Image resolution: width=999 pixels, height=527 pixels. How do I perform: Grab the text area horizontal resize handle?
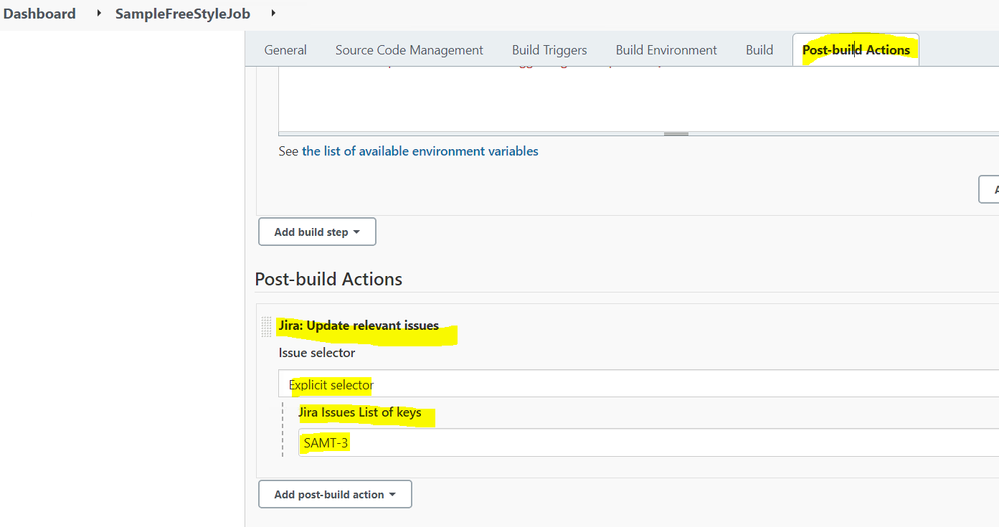[x=676, y=134]
